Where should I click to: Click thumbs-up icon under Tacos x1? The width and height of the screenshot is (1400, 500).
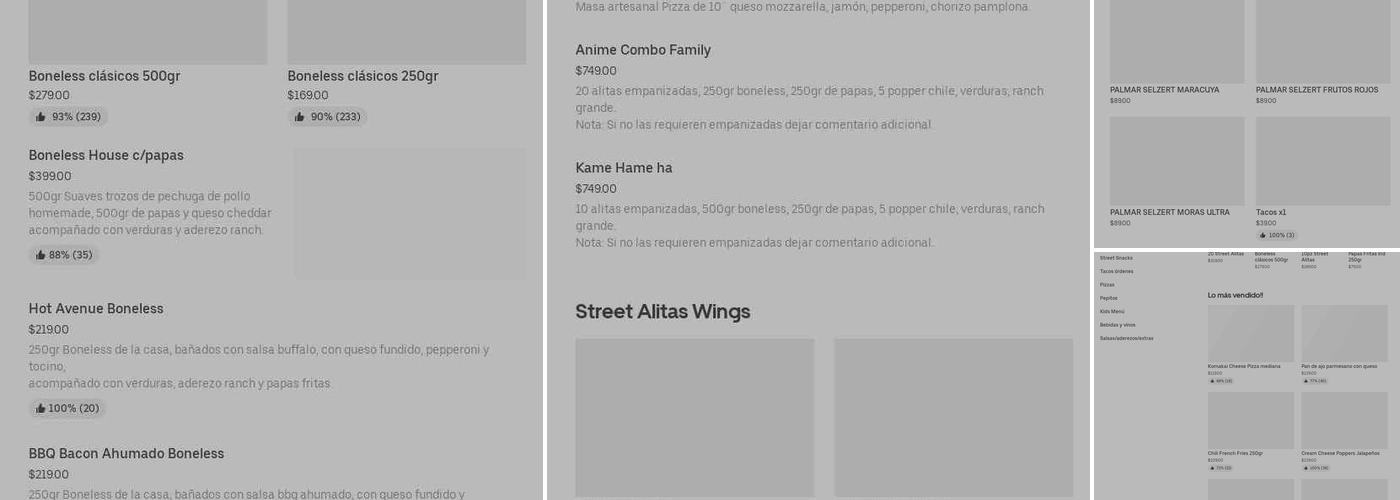1263,235
